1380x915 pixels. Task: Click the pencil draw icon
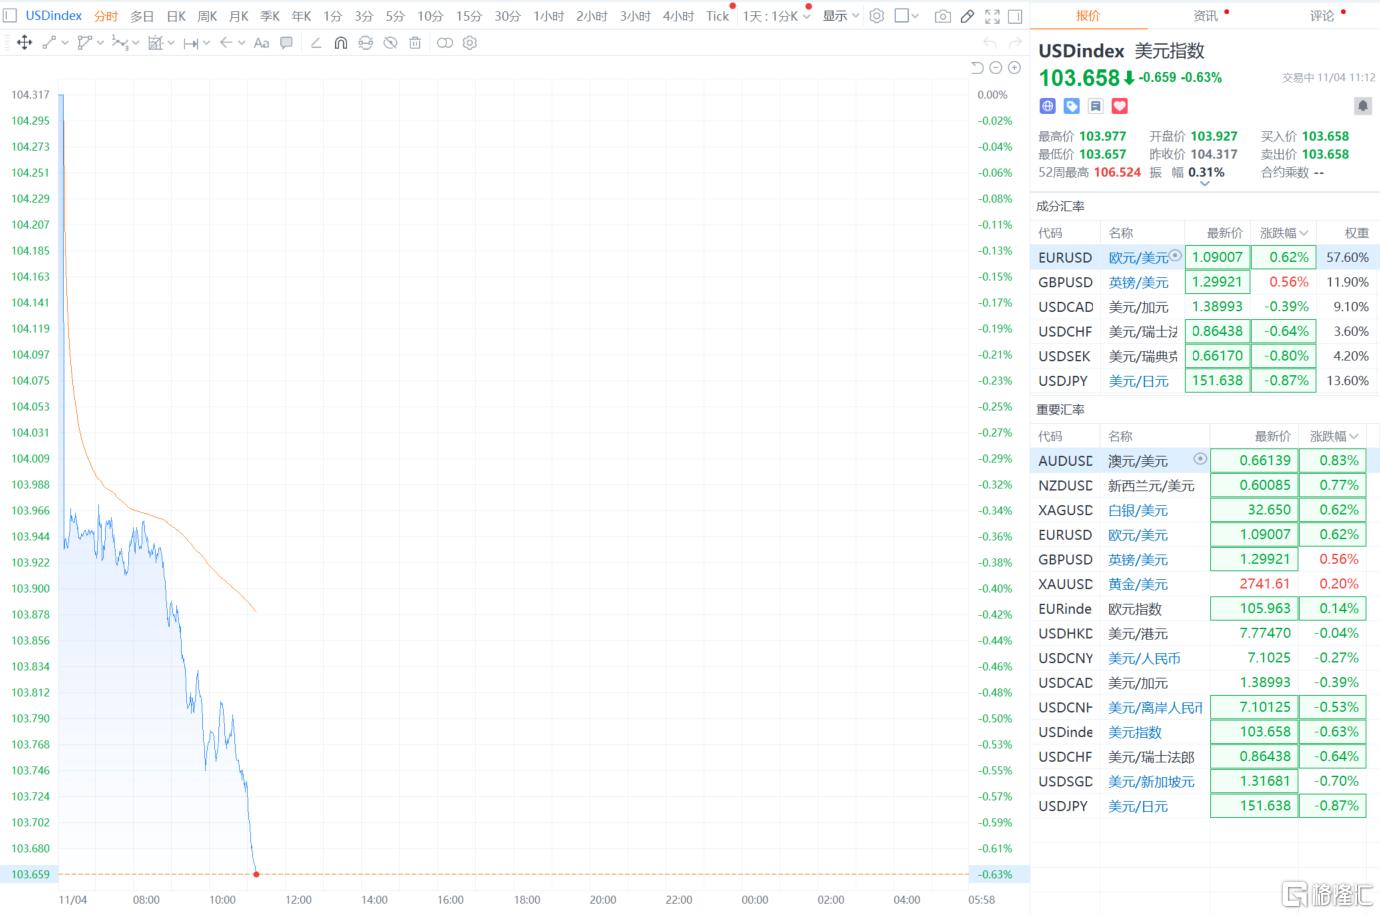coord(967,16)
